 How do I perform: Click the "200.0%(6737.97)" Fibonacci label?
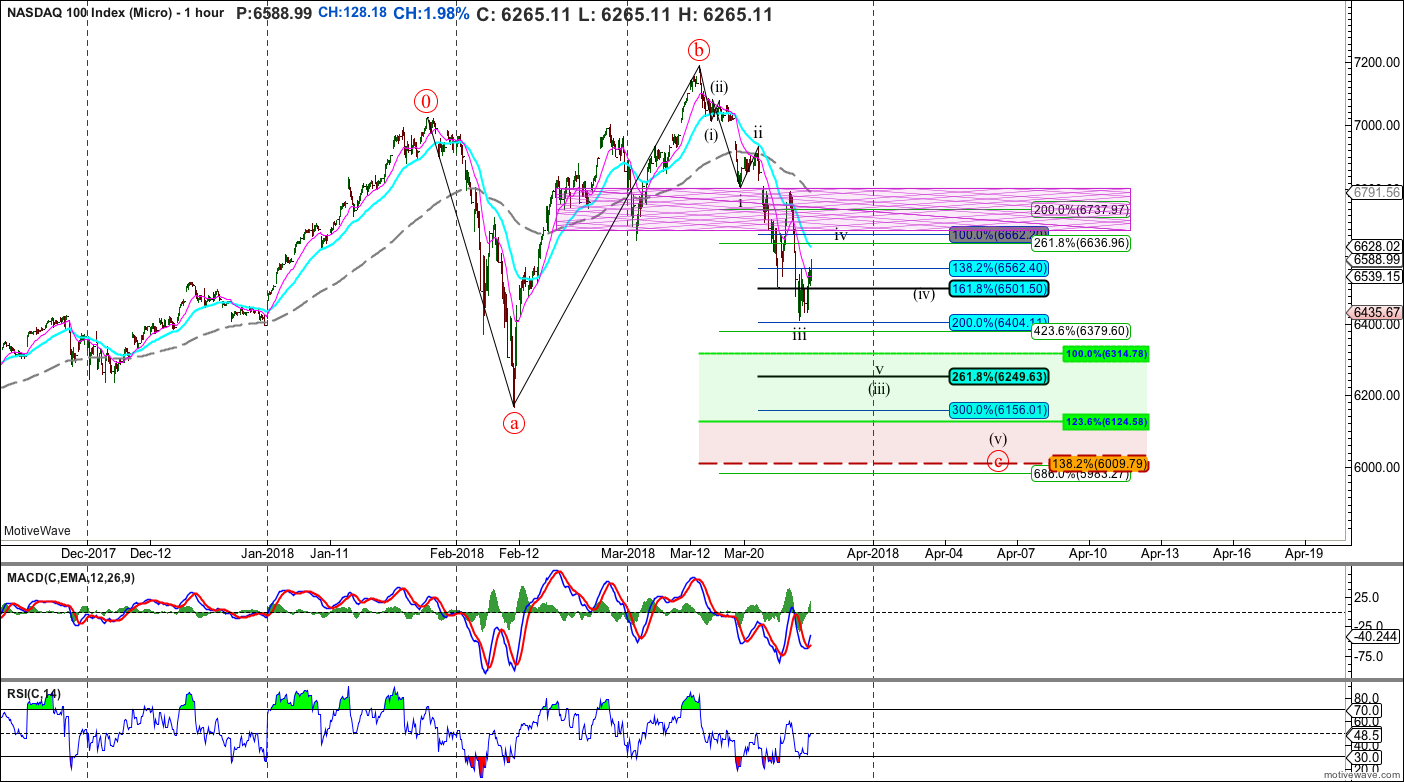point(1081,210)
